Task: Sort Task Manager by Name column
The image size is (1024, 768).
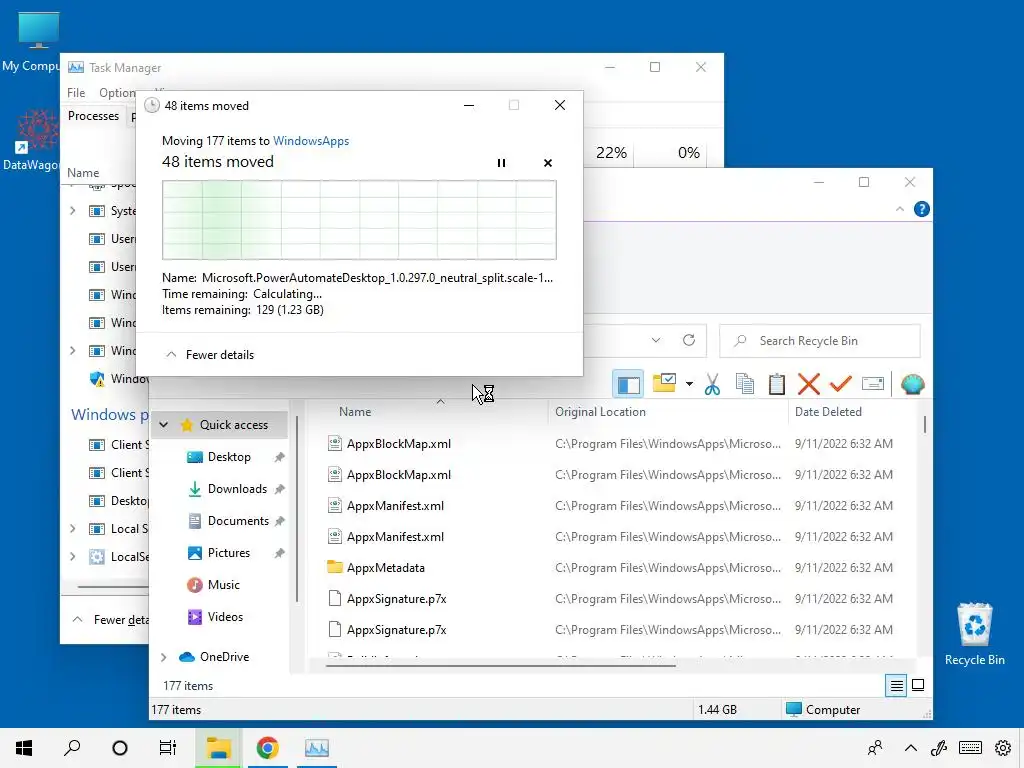Action: pos(83,173)
